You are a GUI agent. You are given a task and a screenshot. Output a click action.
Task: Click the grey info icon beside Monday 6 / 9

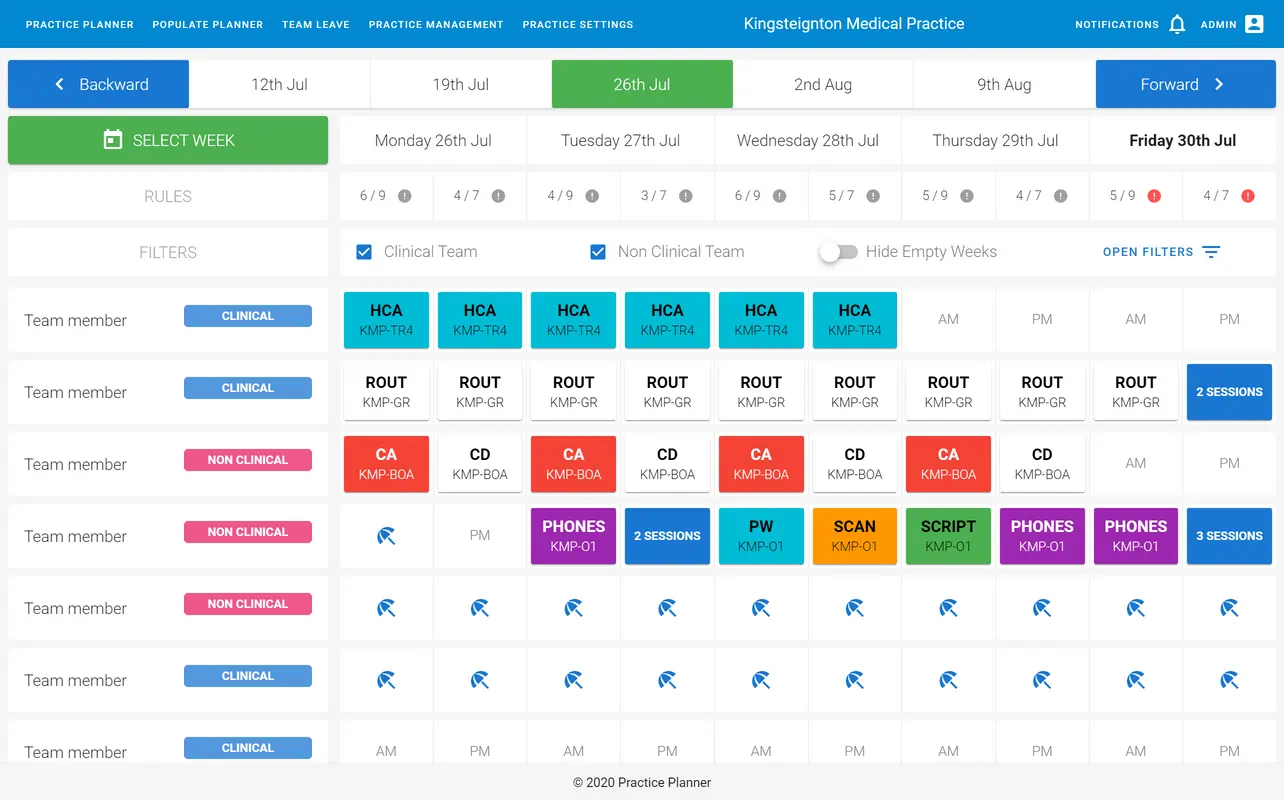tap(405, 196)
